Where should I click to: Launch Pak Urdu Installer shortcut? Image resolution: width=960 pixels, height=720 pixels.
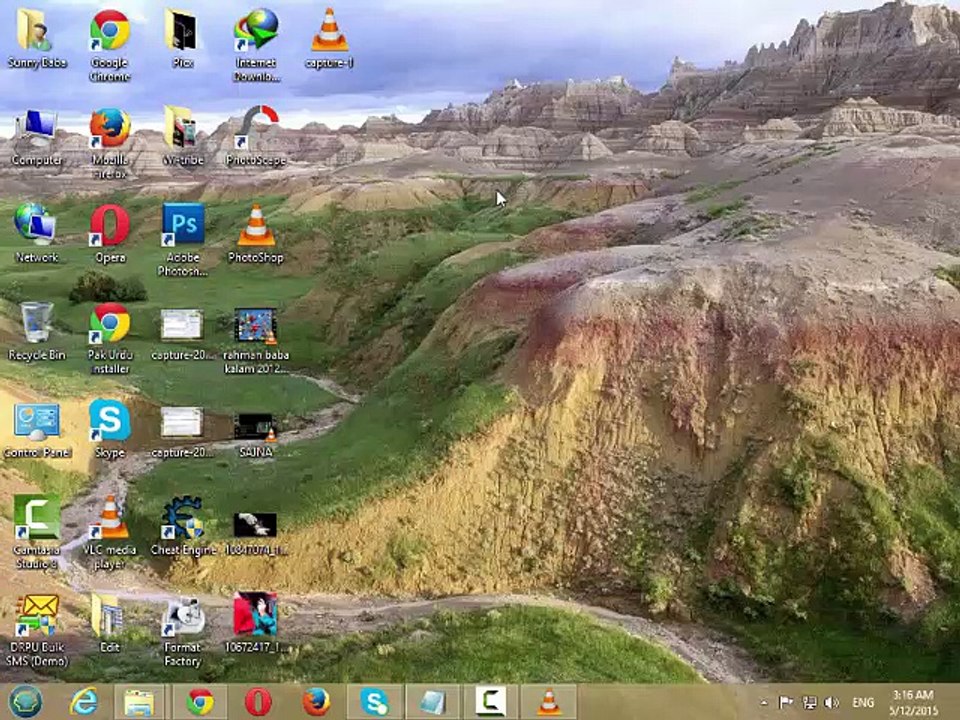(110, 338)
